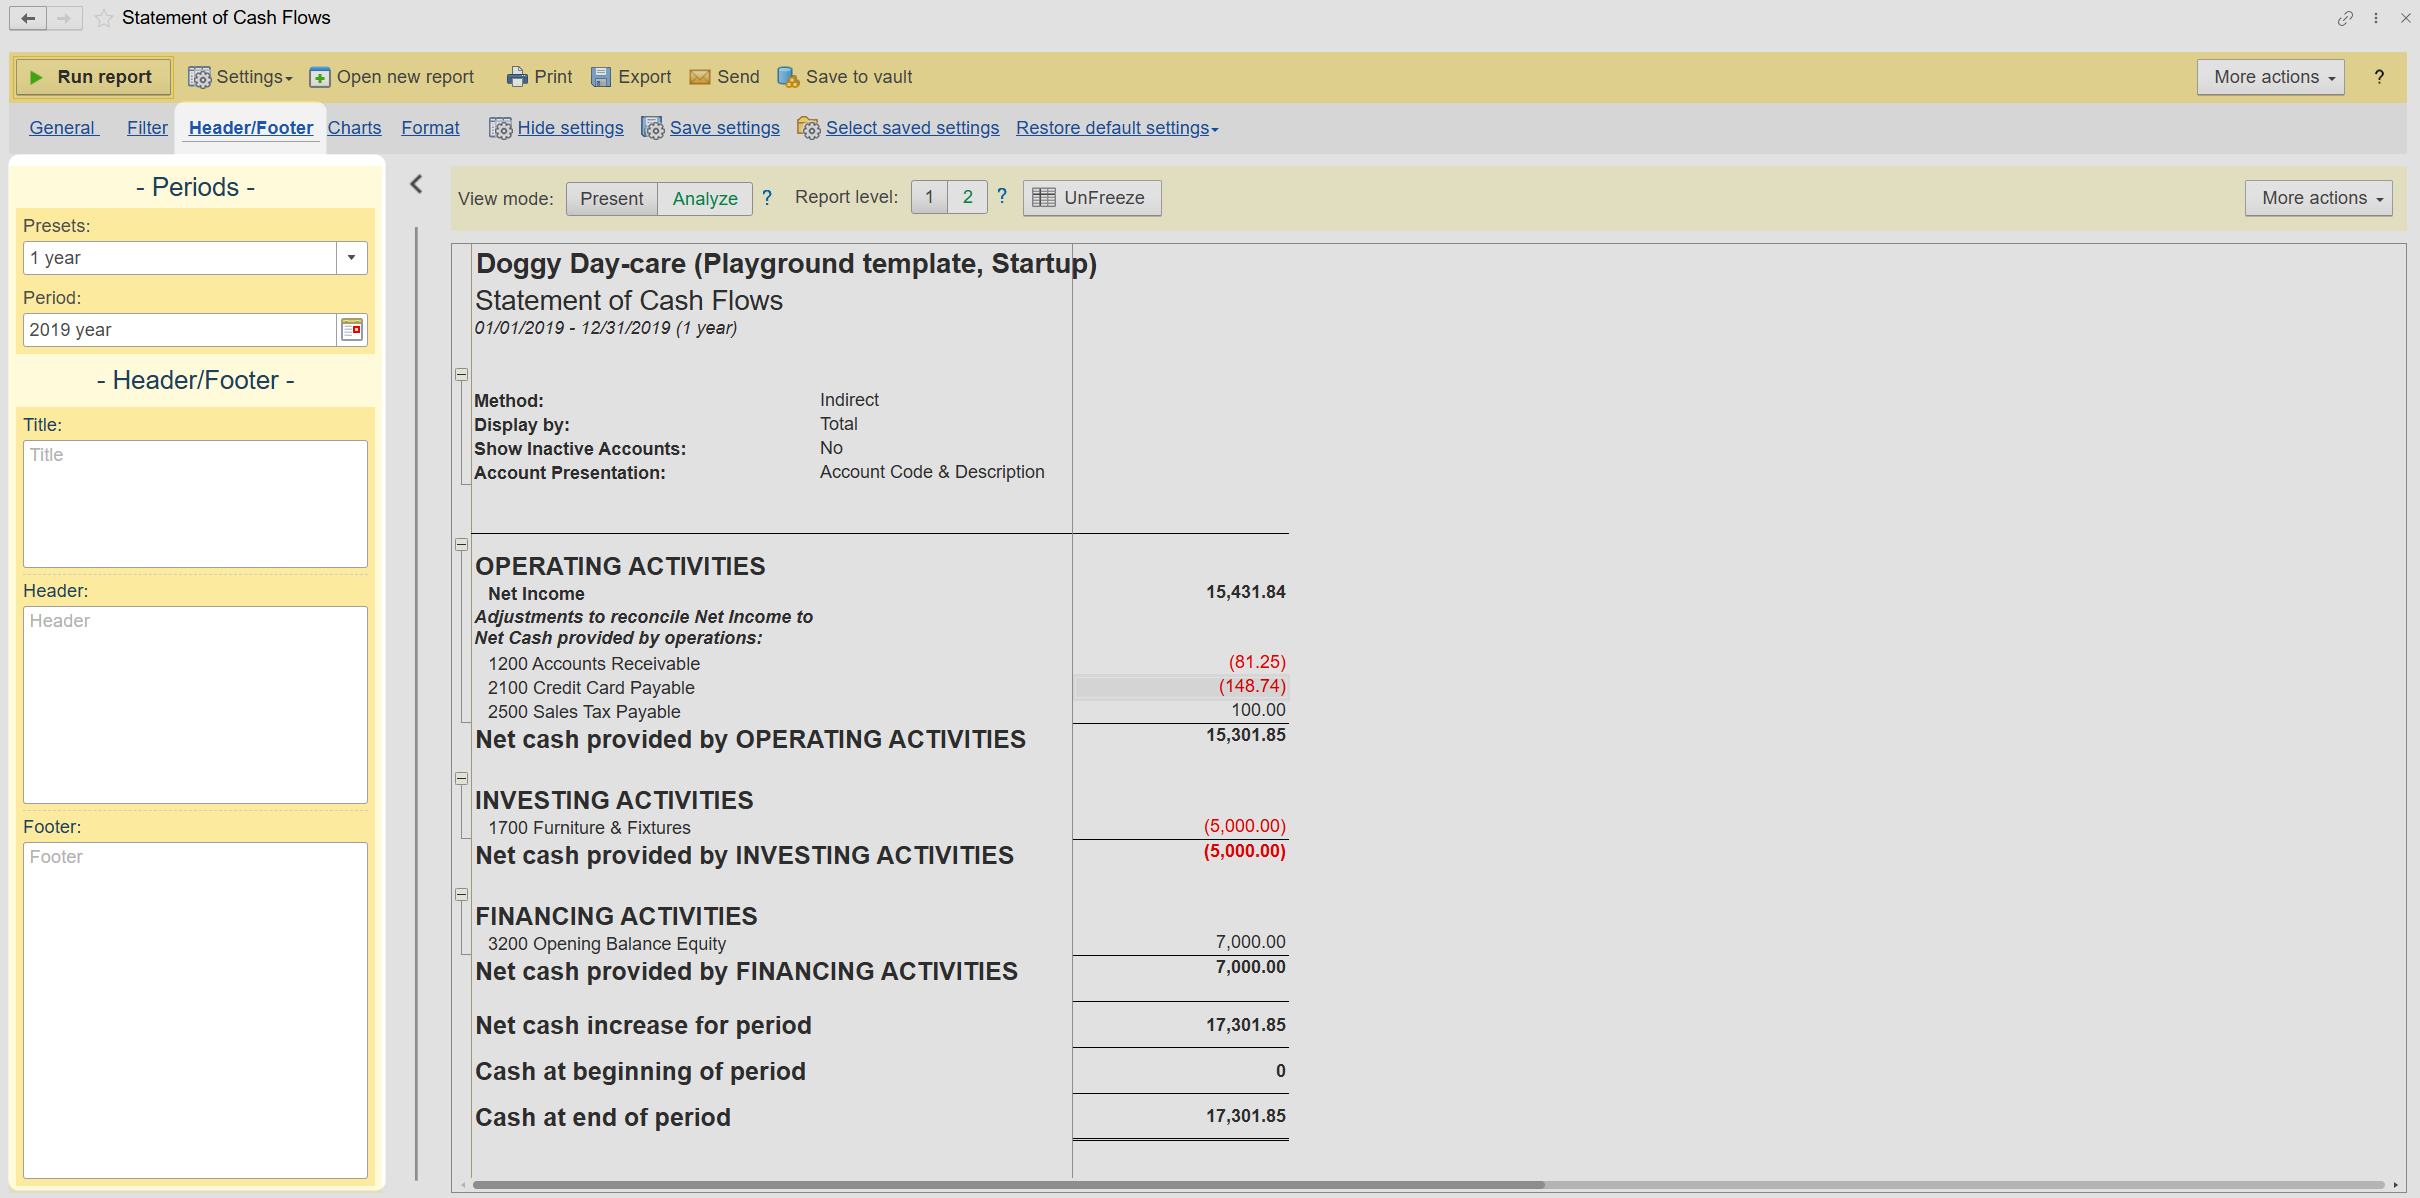
Task: Open the Restore default settings dropdown
Action: [1117, 128]
